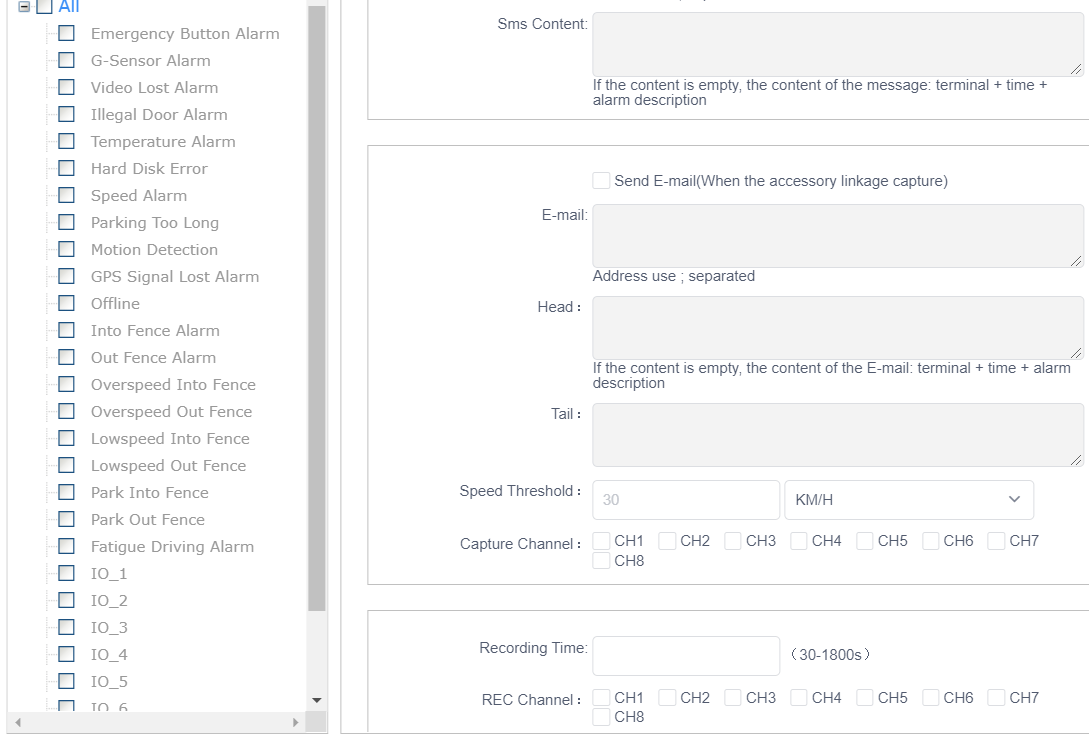
Task: Tick the Temperature Alarm checkbox
Action: pos(67,141)
